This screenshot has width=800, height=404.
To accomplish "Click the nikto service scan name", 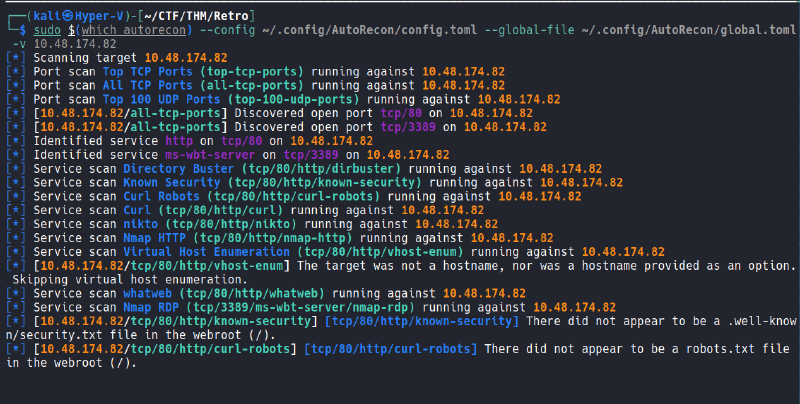I will pos(140,225).
